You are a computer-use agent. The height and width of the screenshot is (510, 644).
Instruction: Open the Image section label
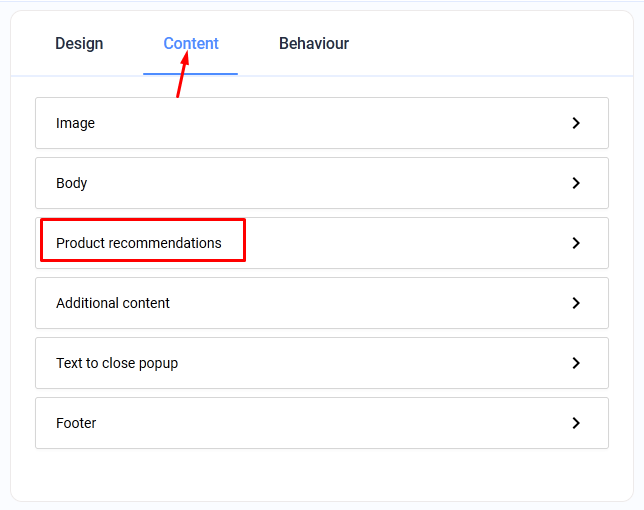tap(76, 123)
